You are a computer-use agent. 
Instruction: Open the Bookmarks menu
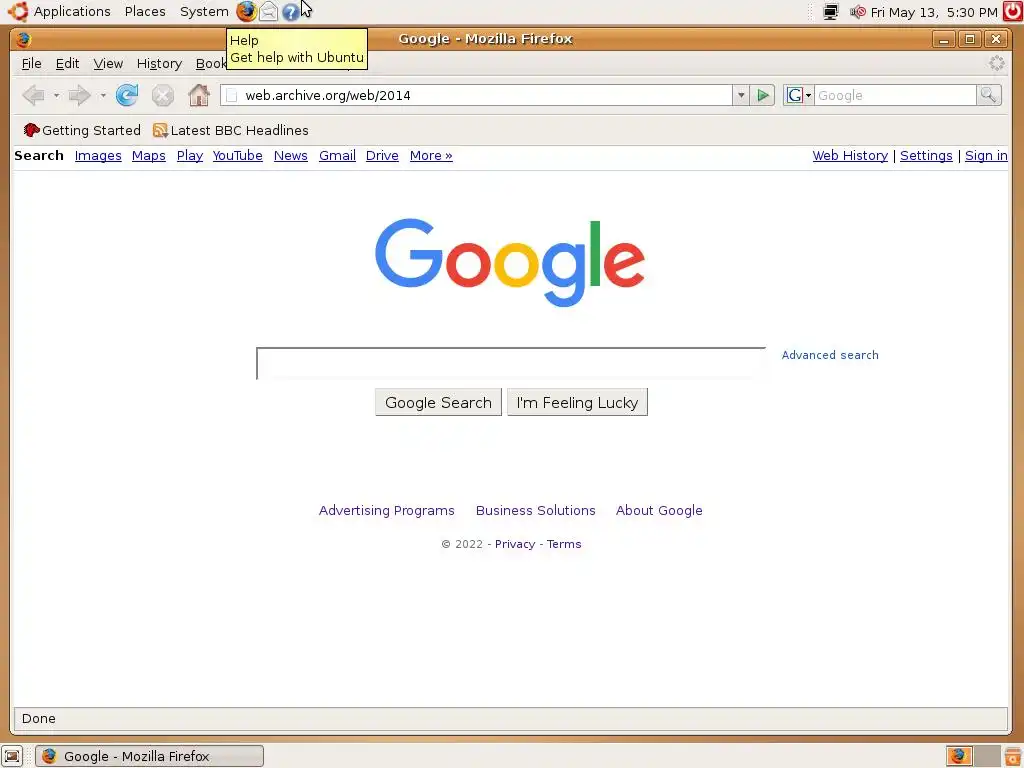click(210, 63)
